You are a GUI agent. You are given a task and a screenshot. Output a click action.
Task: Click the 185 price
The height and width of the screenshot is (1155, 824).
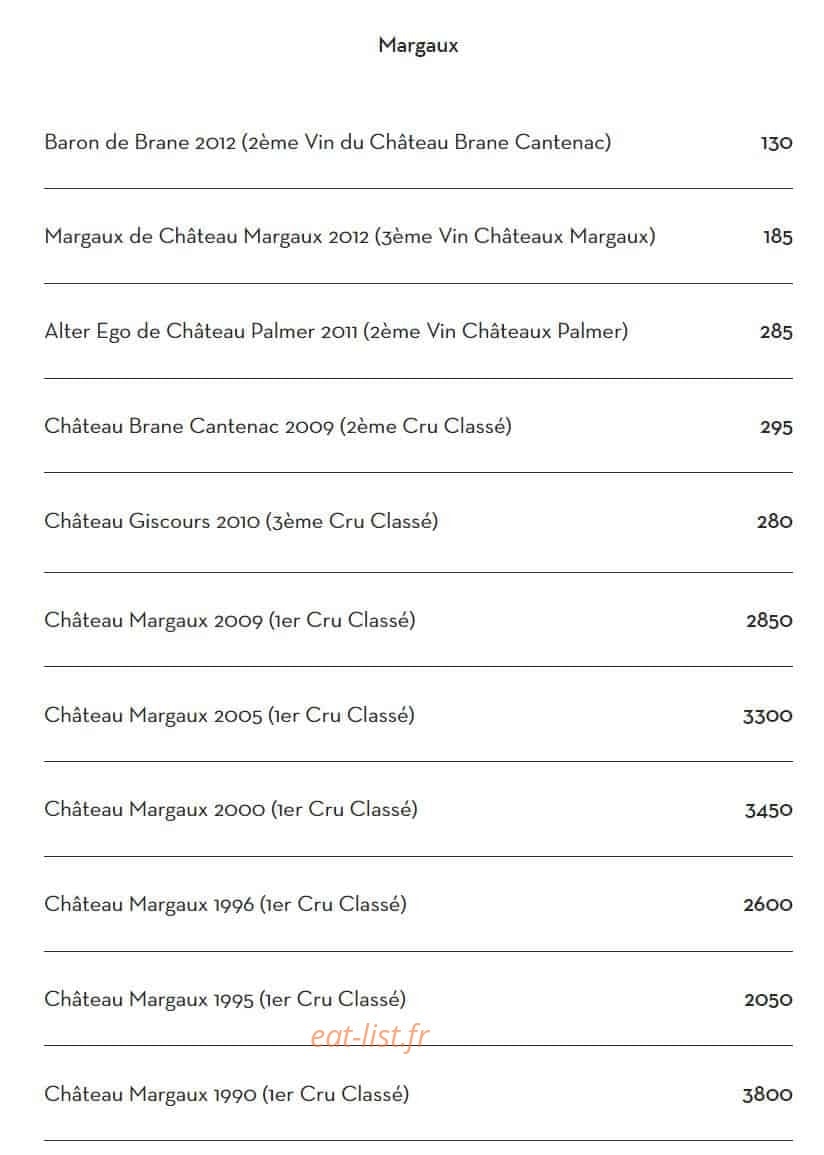778,237
